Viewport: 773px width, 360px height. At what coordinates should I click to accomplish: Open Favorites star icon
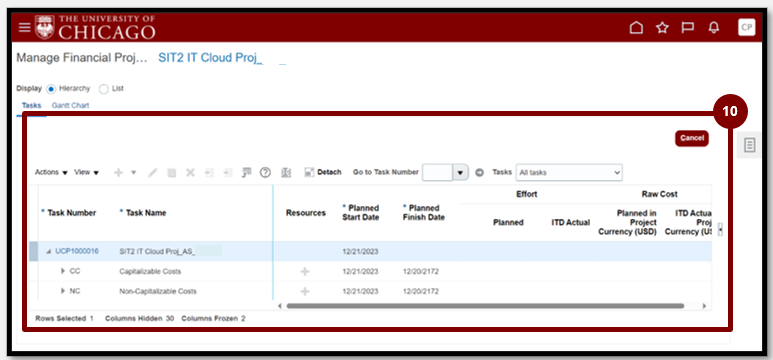pos(662,28)
